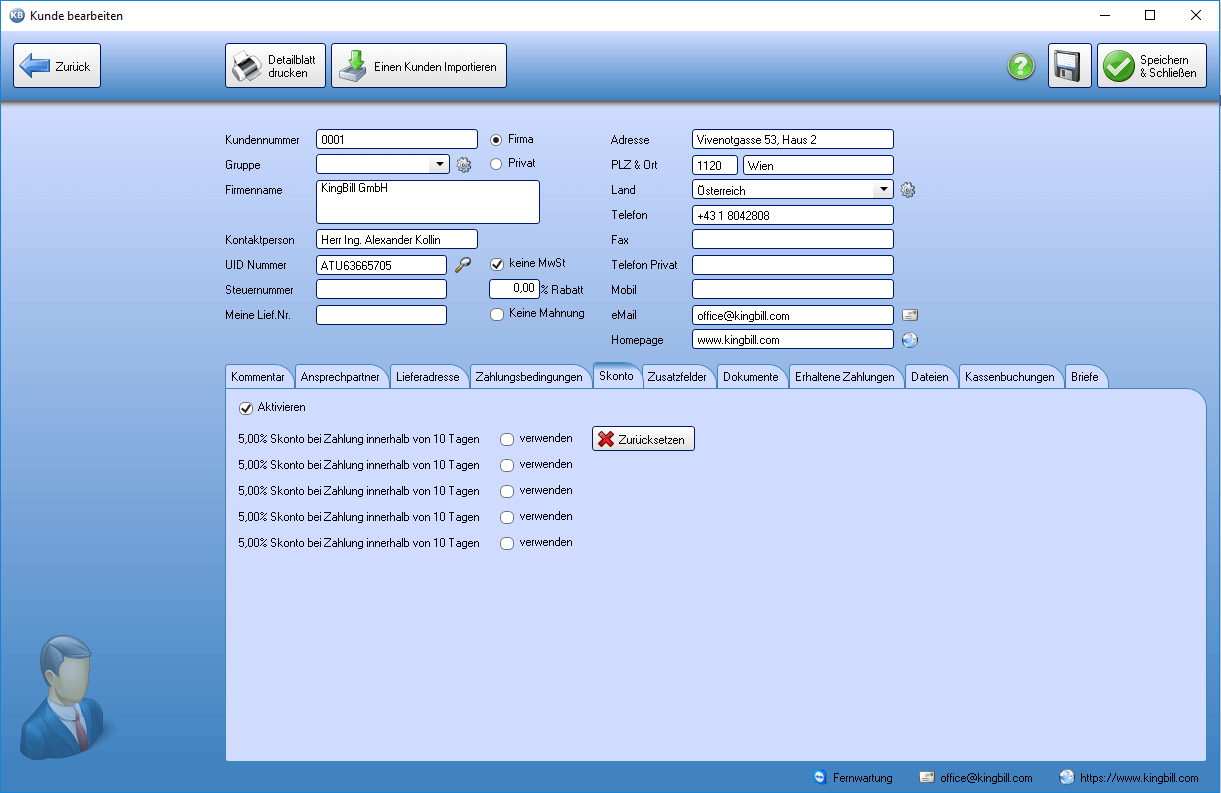Viewport: 1221px width, 793px height.
Task: Click the footer email envelope icon
Action: tap(927, 777)
